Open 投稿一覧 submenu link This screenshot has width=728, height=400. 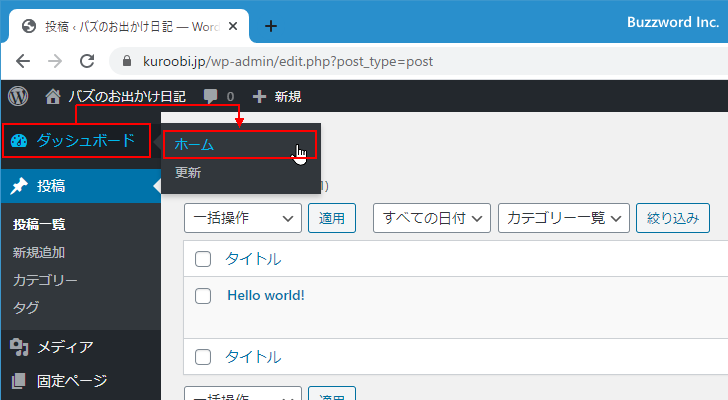pos(39,225)
